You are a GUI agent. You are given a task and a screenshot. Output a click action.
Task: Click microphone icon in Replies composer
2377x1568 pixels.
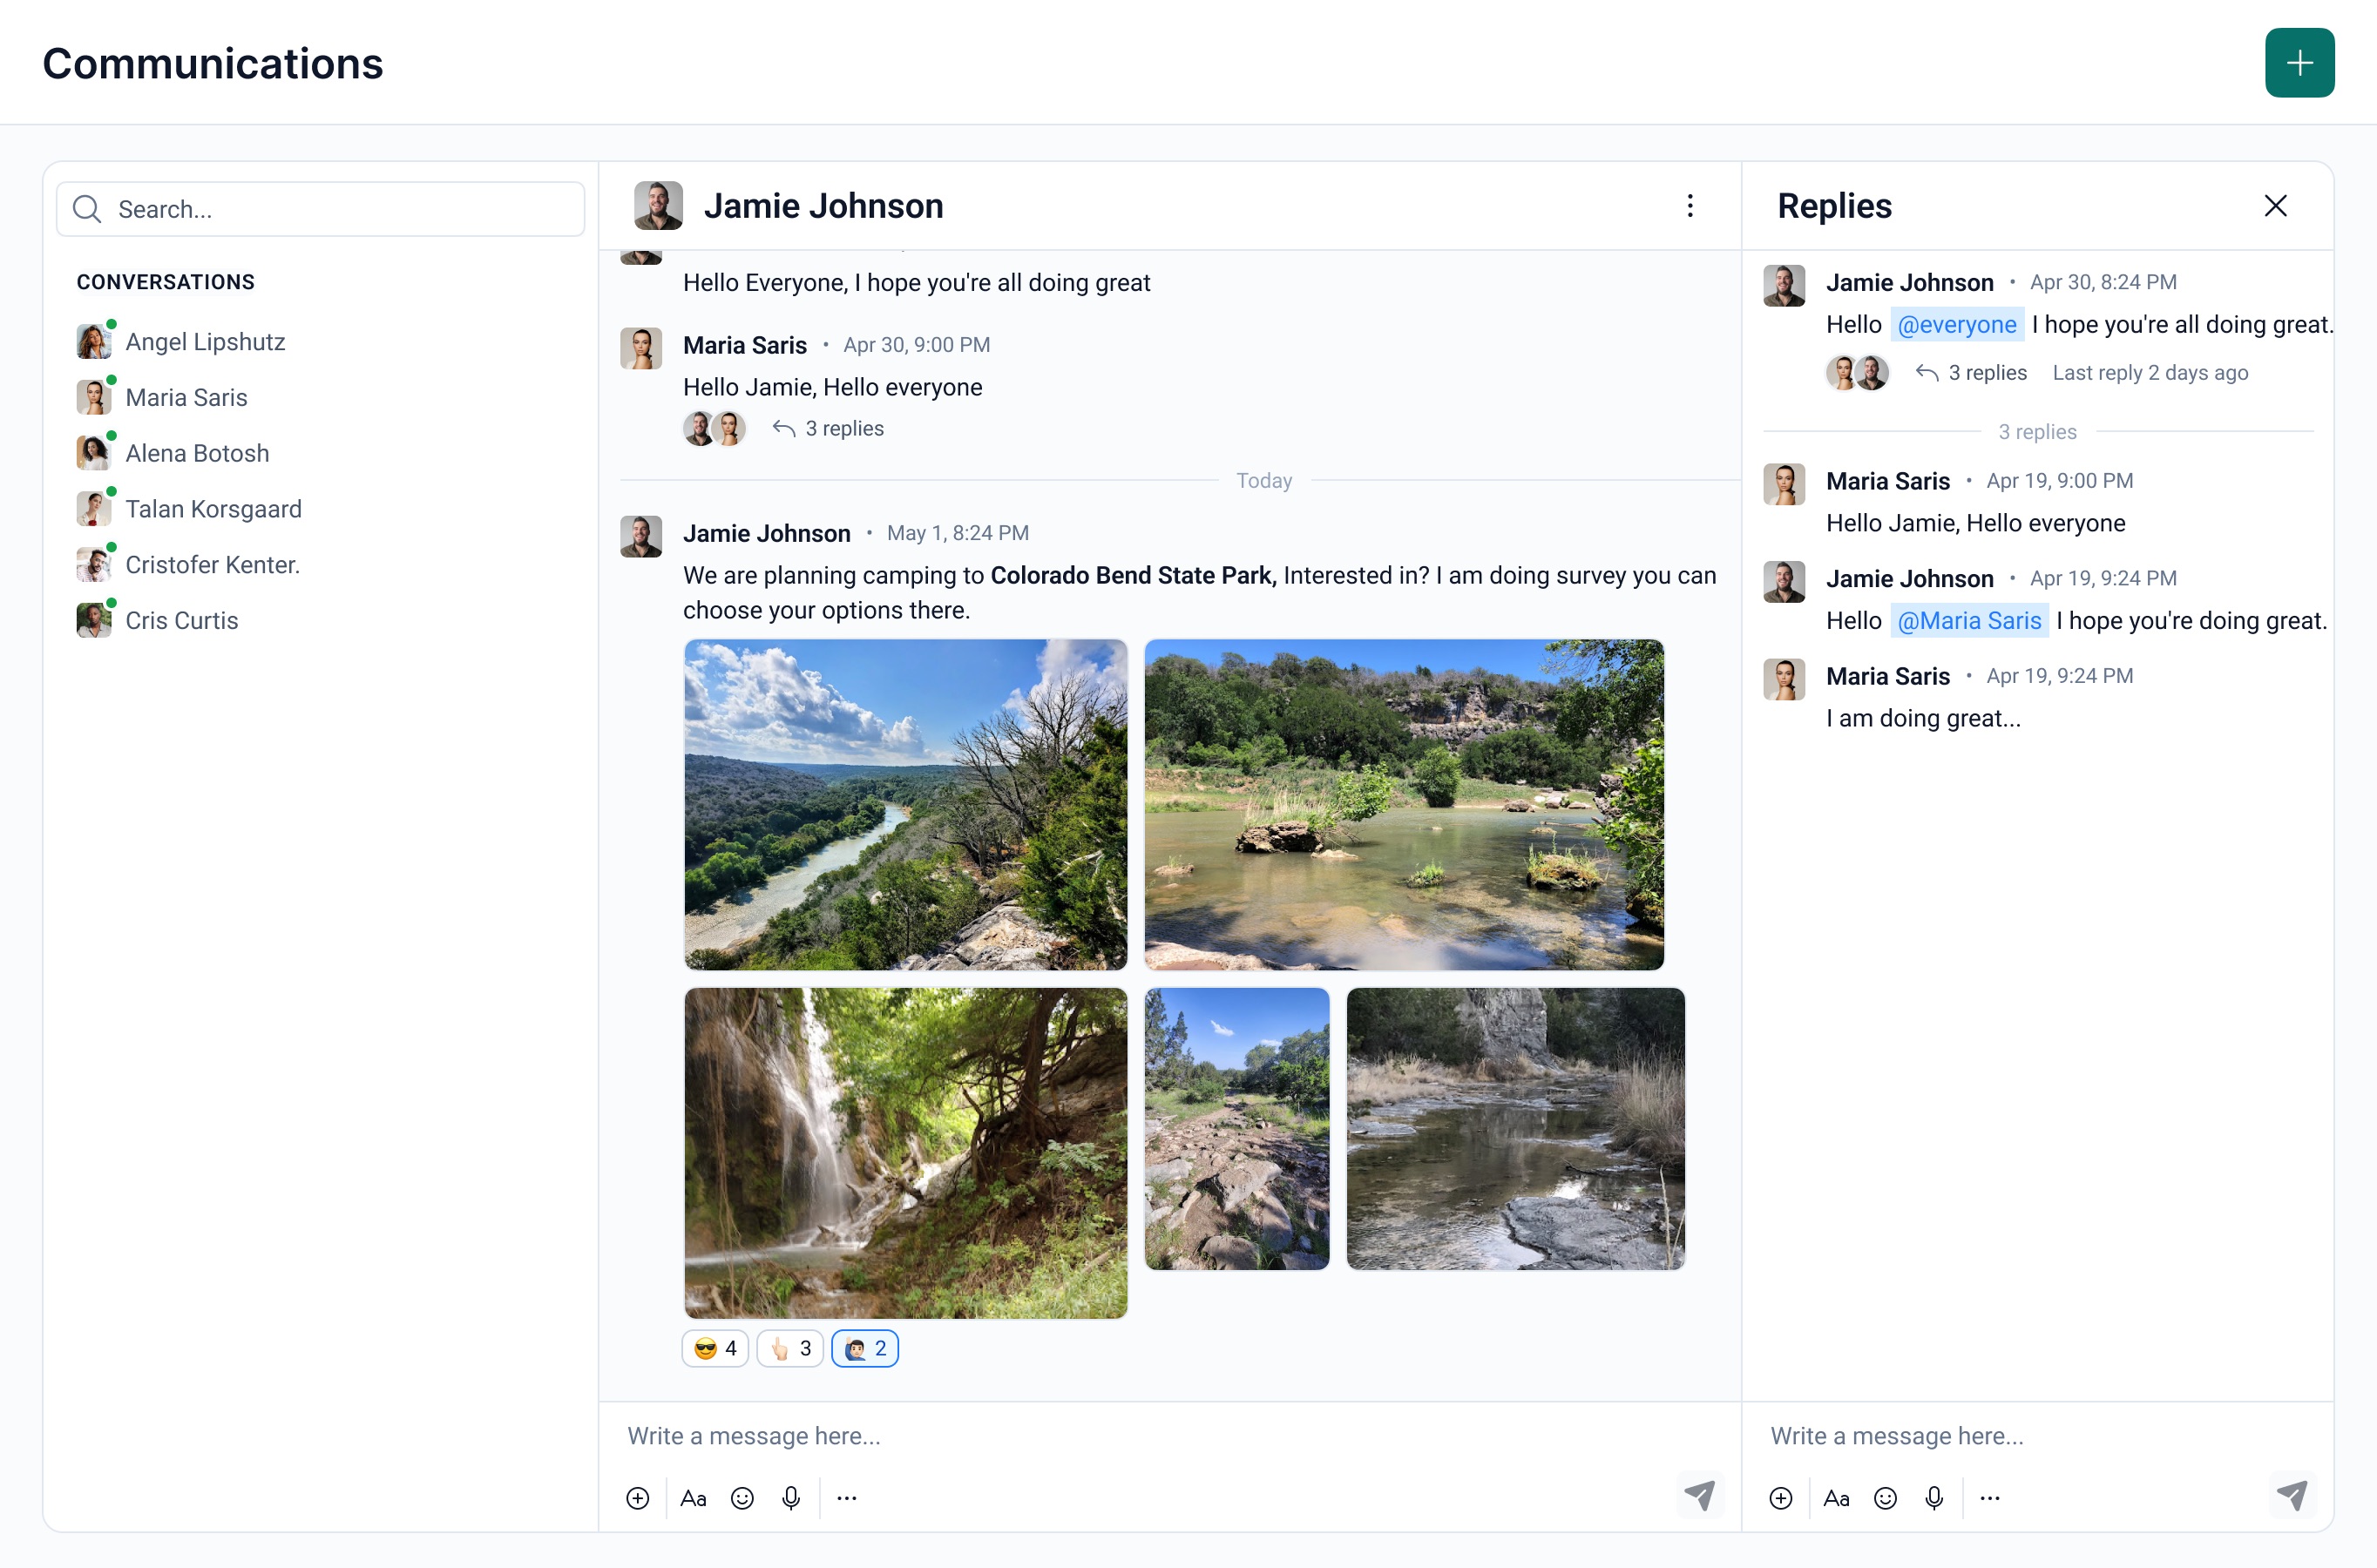point(1934,1497)
